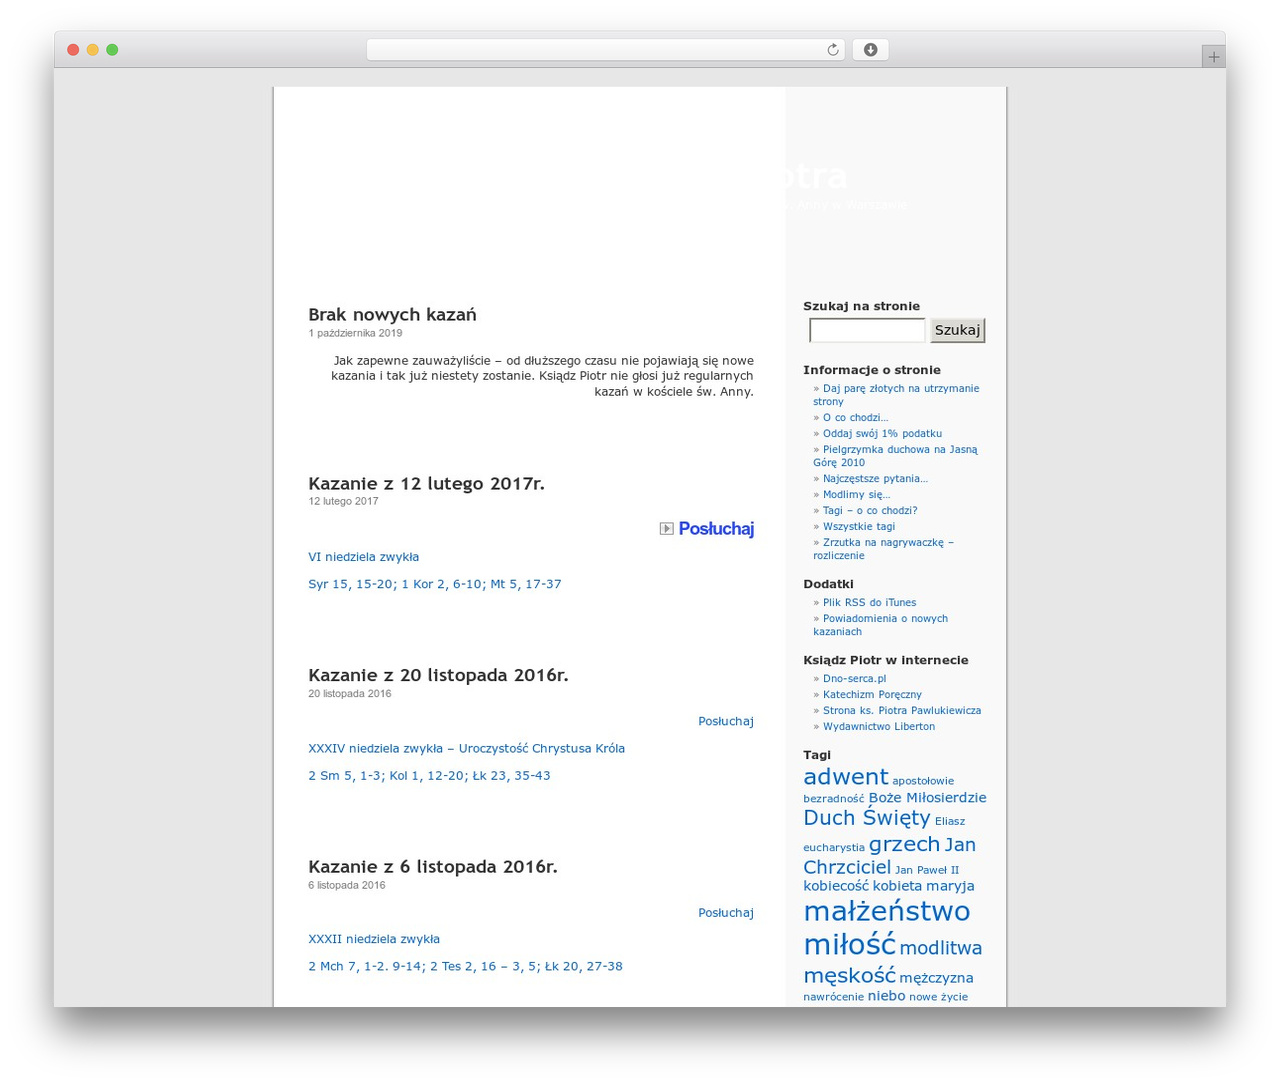Image resolution: width=1280 pixels, height=1084 pixels.
Task: Open 'Zrzutka na nagrywaczkę – rozliczenie' link
Action: click(883, 549)
